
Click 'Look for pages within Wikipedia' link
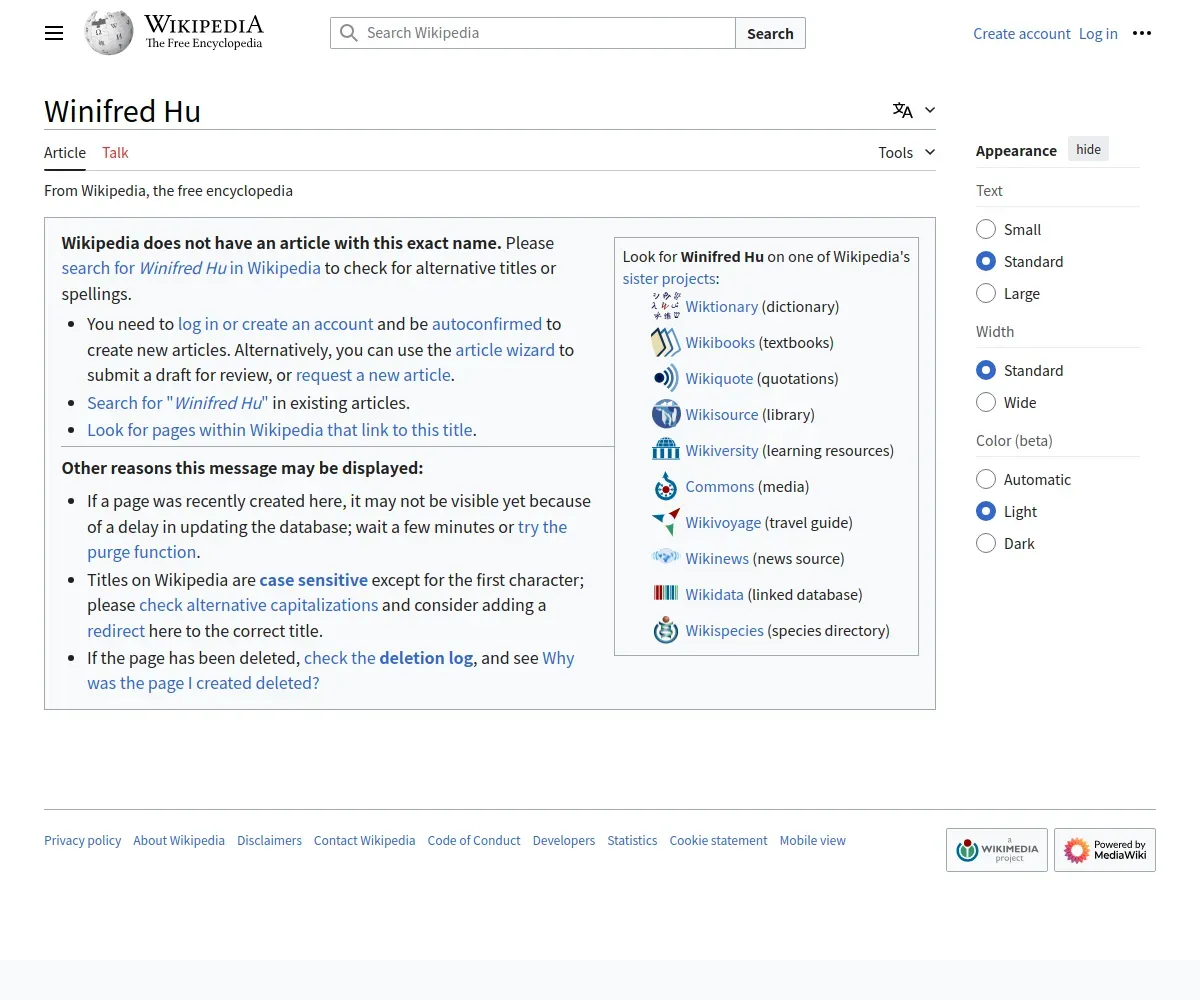click(x=280, y=430)
